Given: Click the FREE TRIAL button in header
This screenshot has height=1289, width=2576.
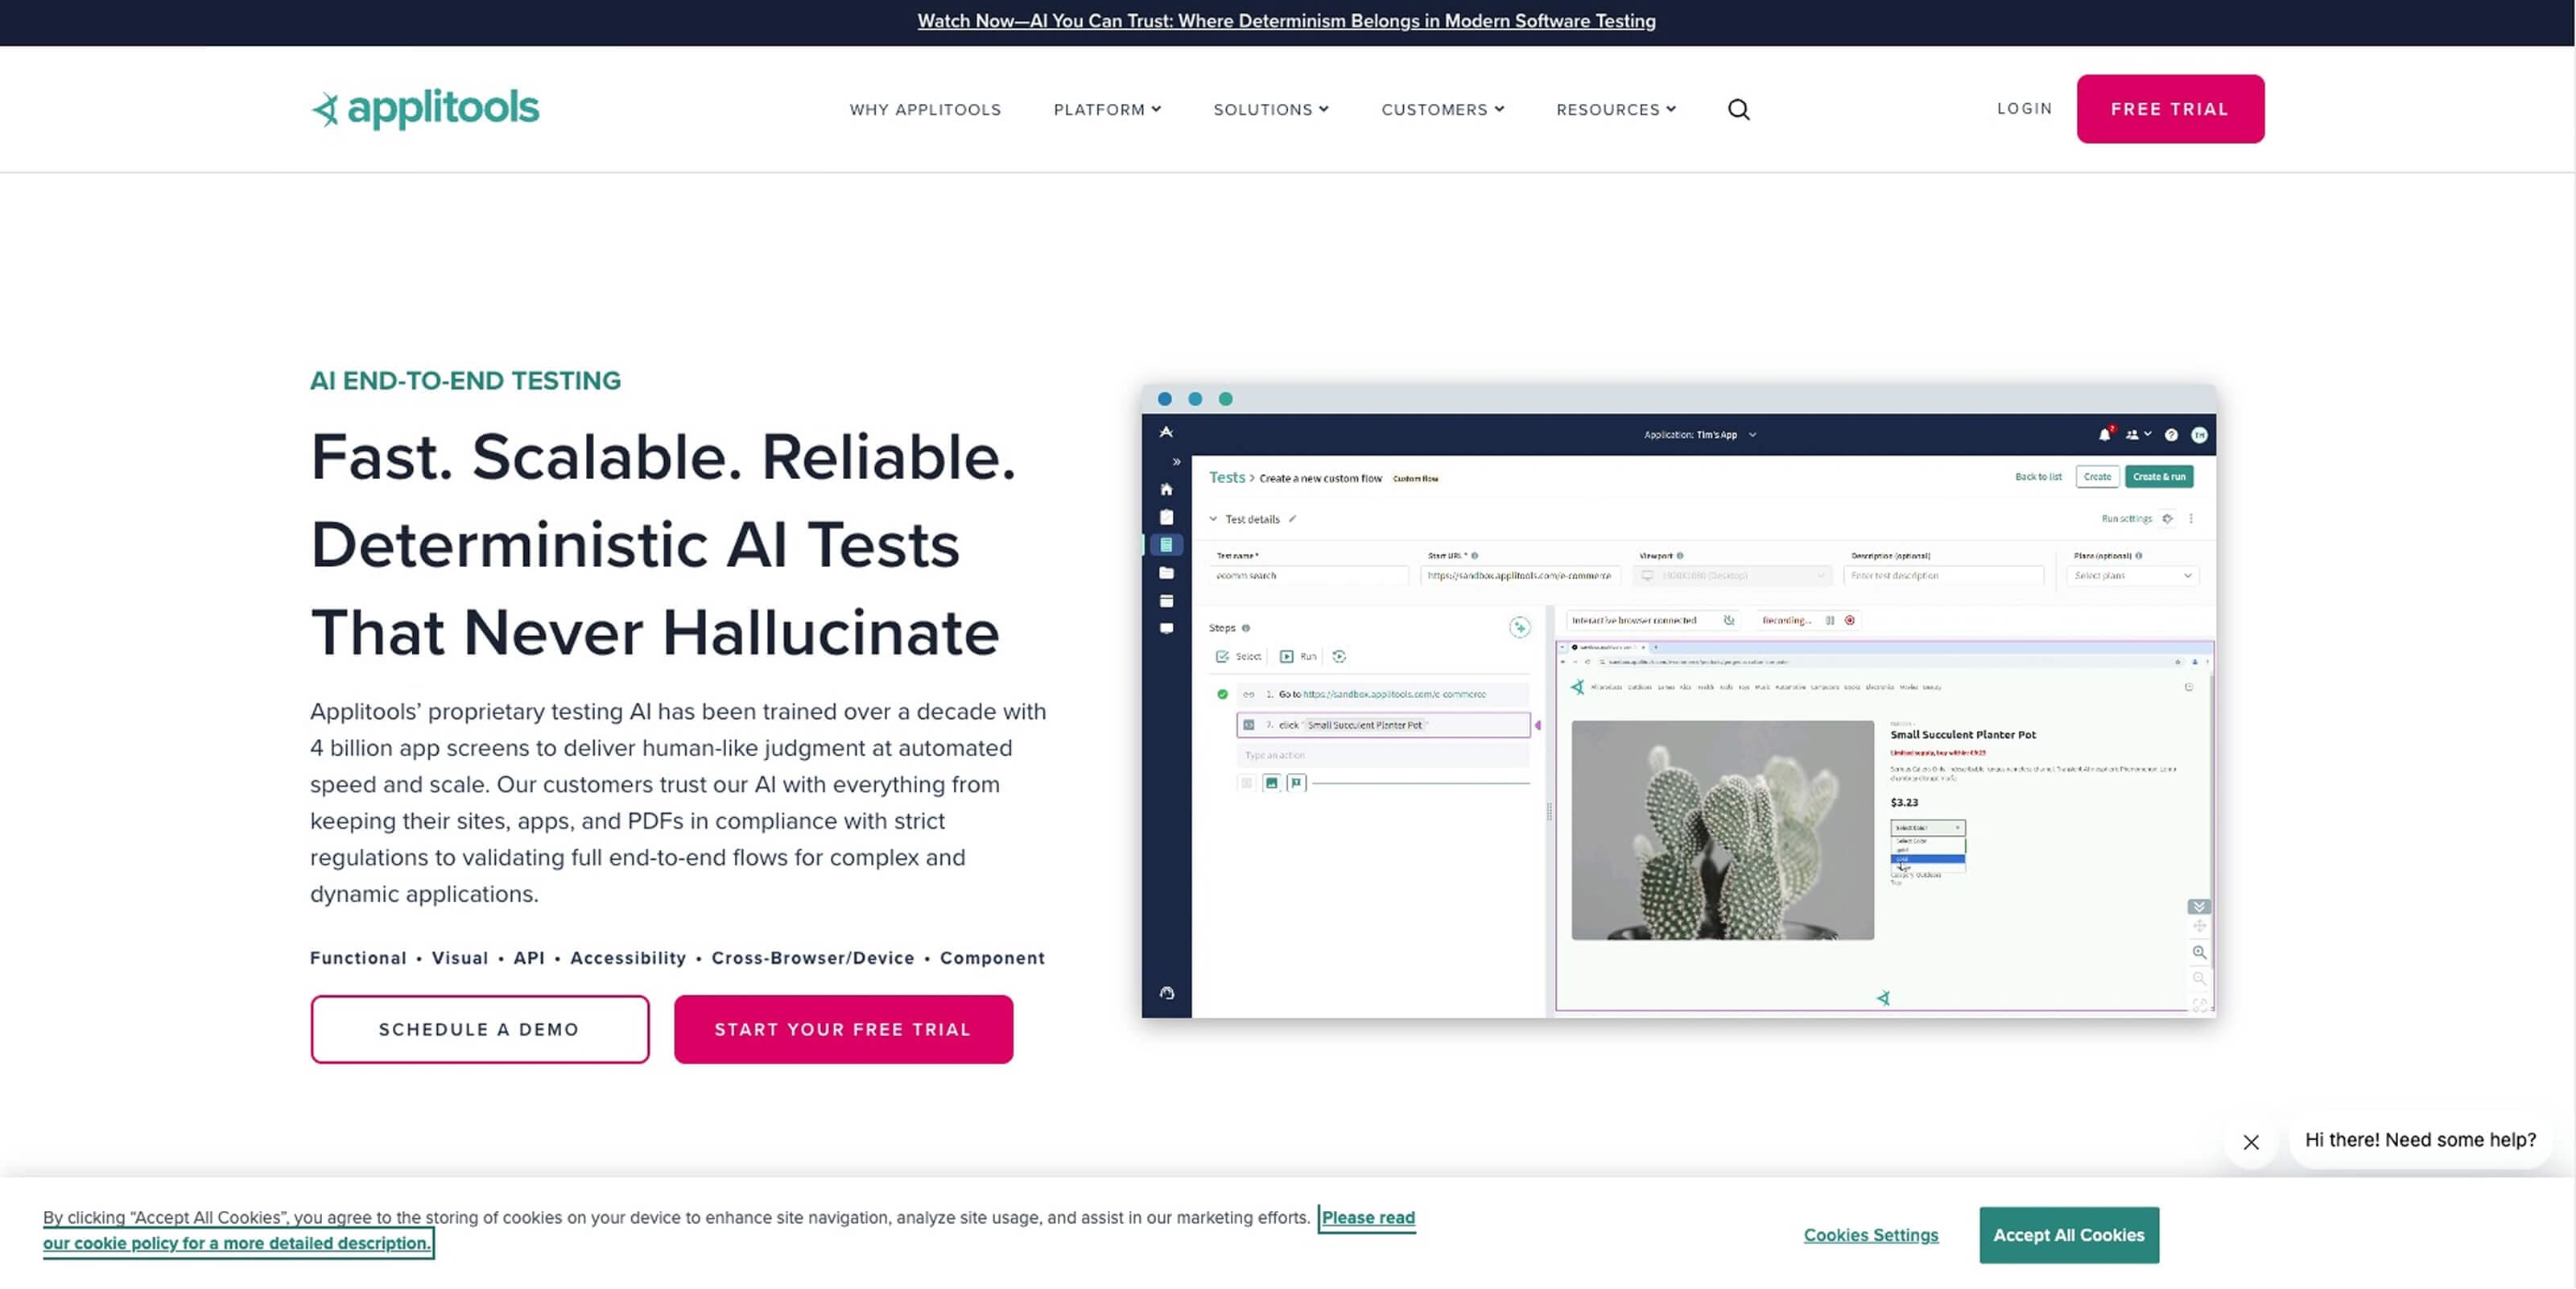Looking at the screenshot, I should pyautogui.click(x=2170, y=109).
